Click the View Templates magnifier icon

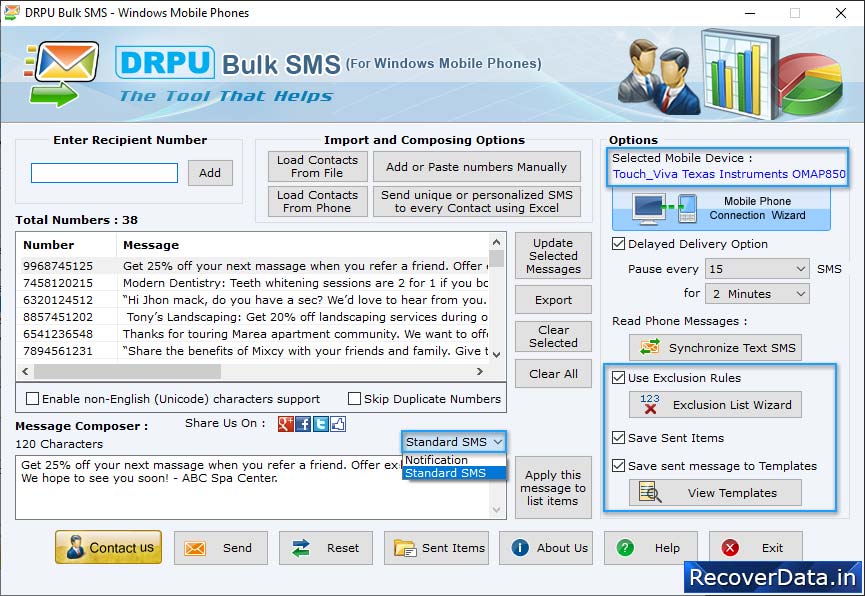coord(650,492)
